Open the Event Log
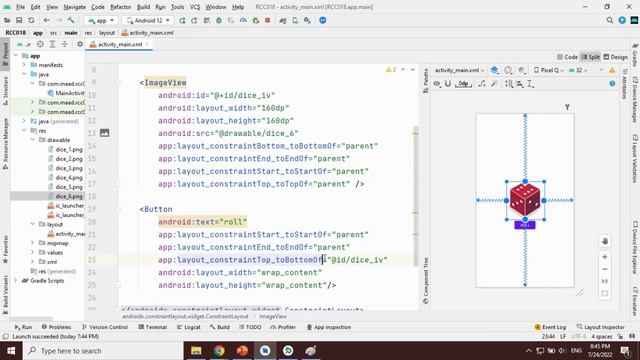Viewport: 640px width, 360px height. (x=550, y=327)
